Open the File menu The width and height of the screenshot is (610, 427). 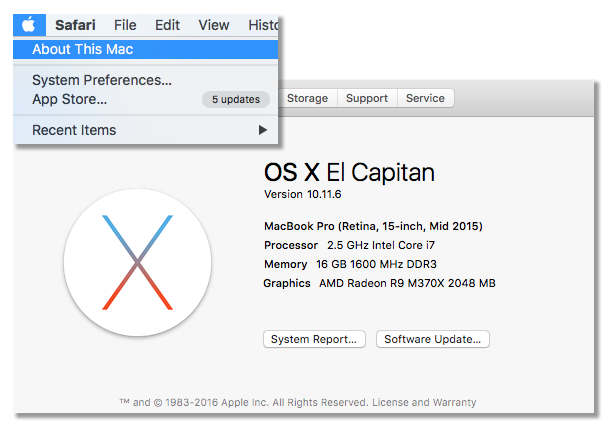[x=125, y=25]
